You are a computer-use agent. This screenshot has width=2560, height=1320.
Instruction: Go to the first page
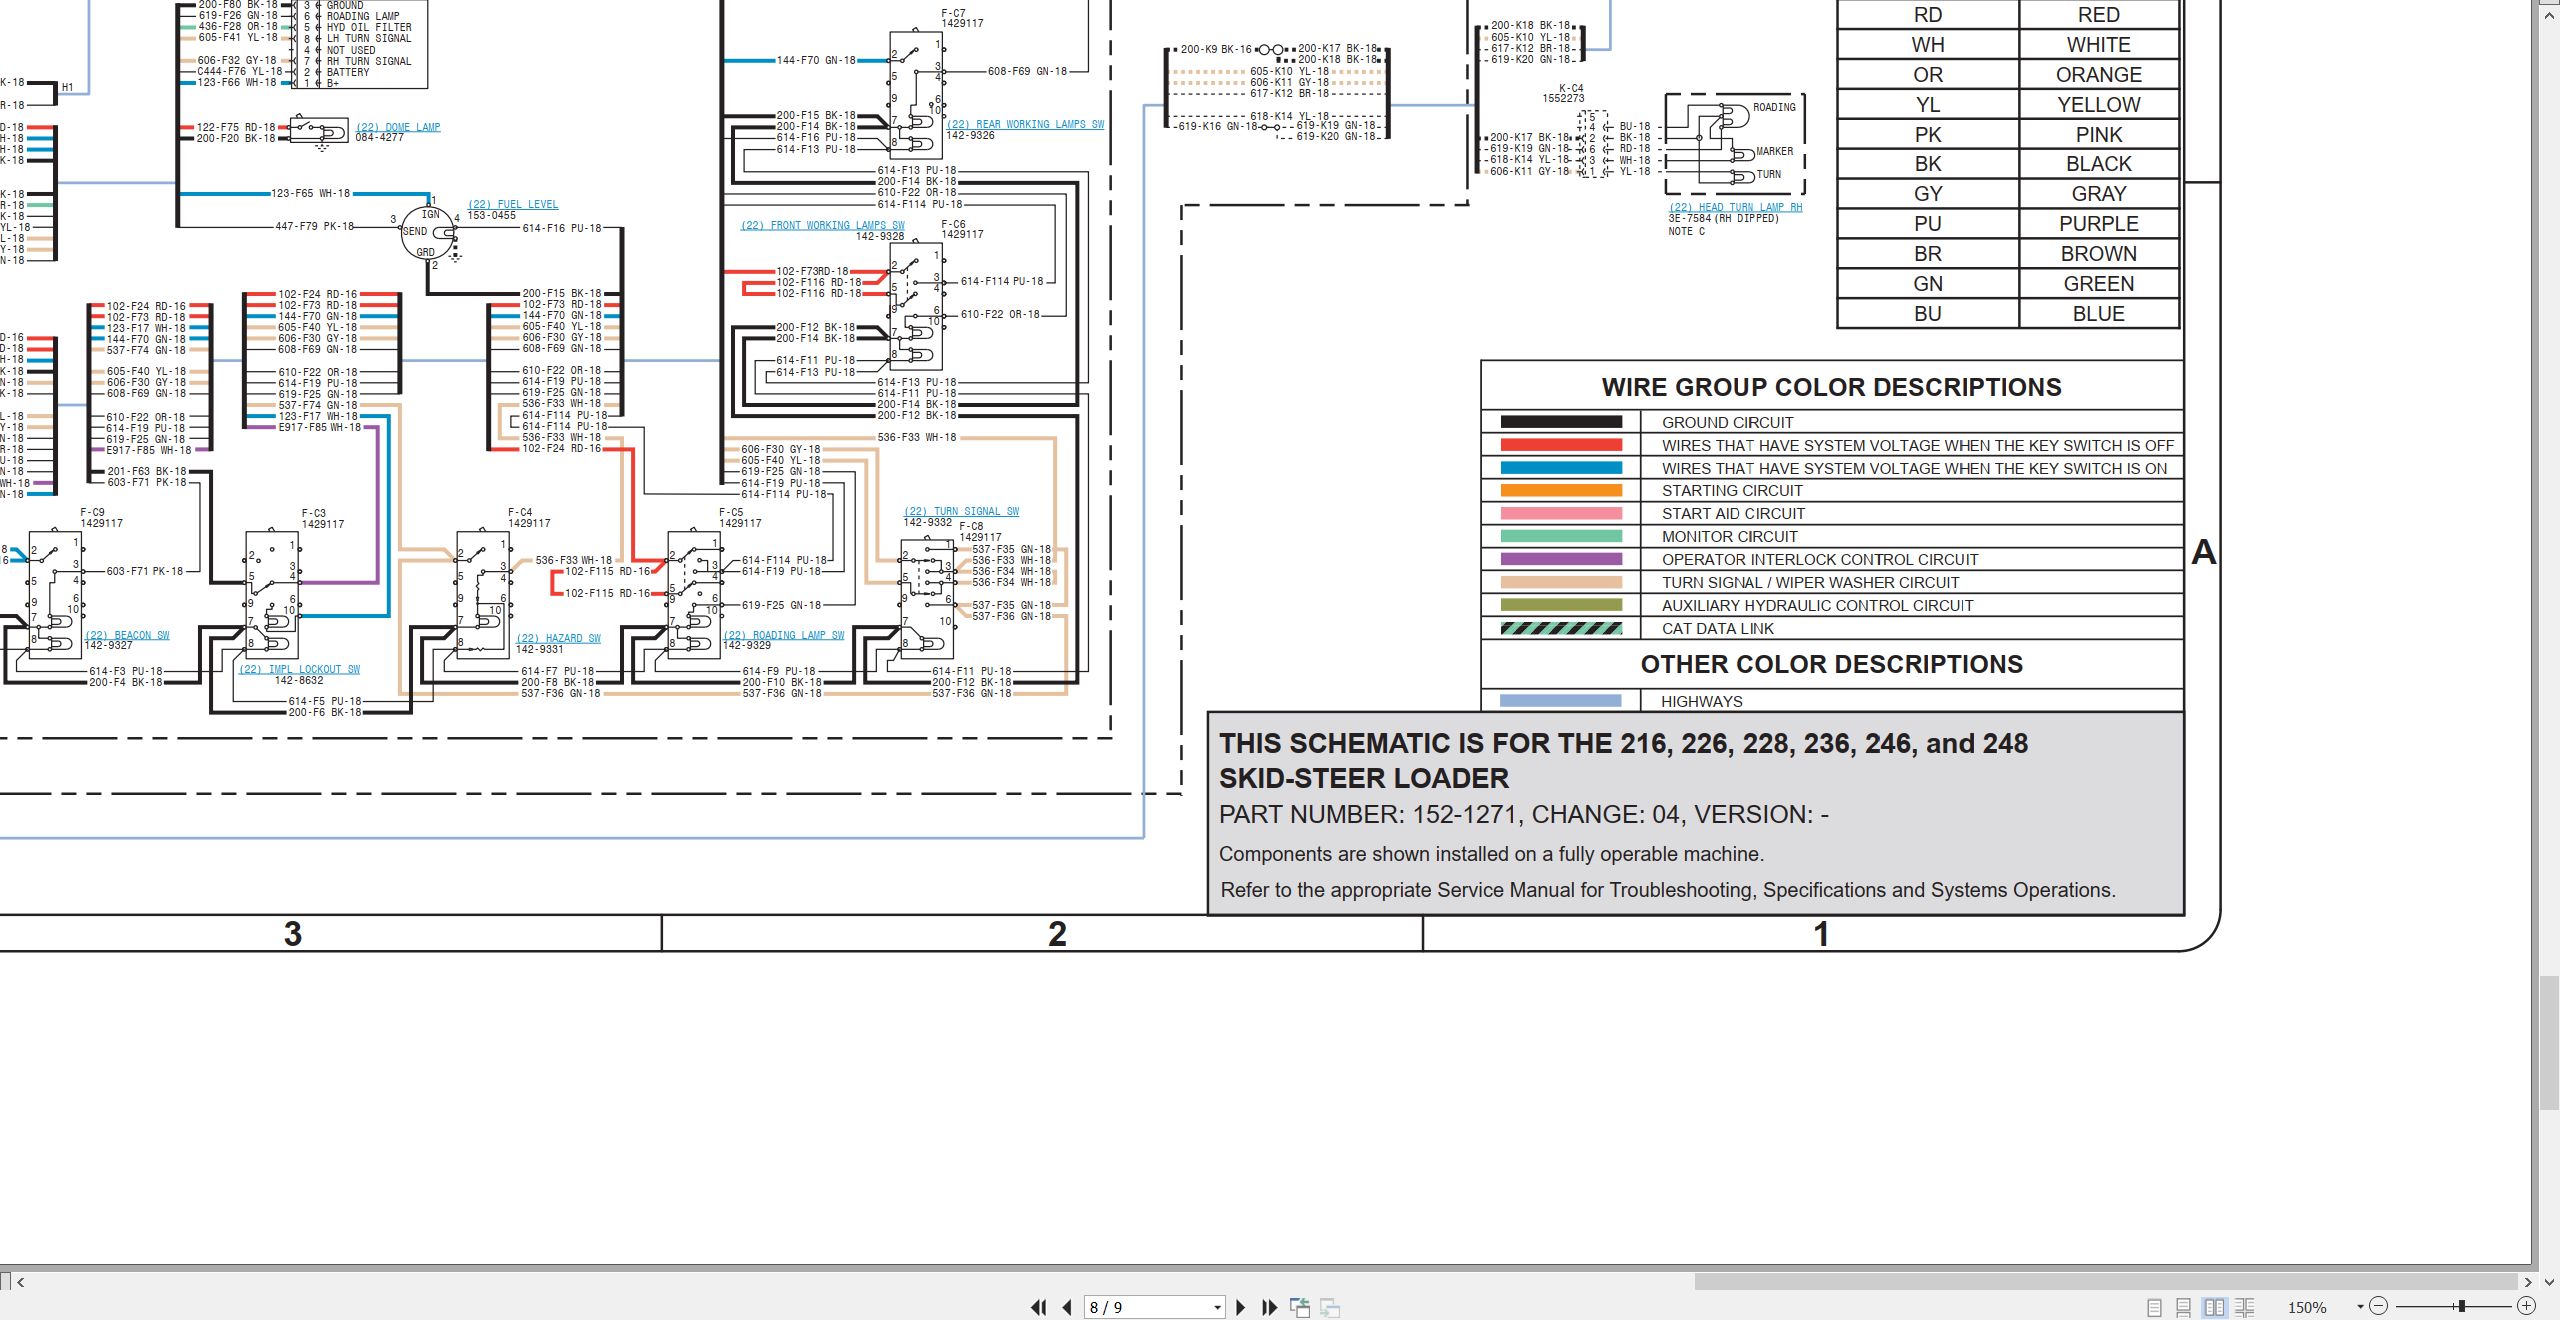tap(1039, 1307)
